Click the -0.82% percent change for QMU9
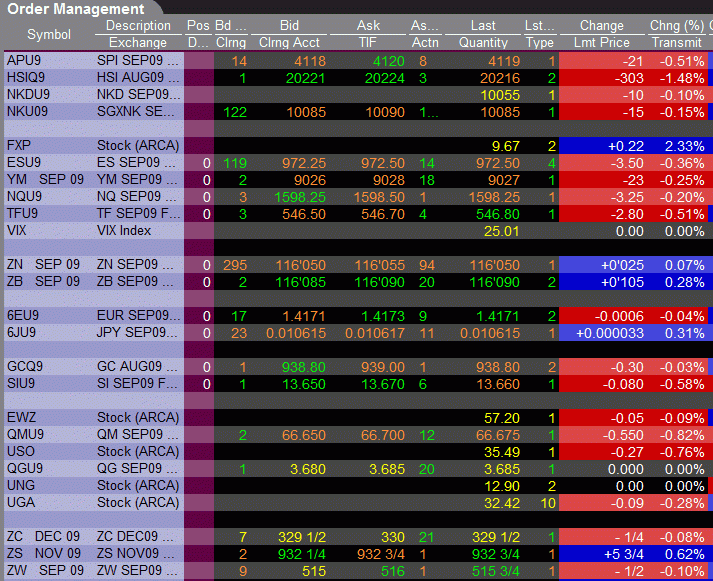This screenshot has width=713, height=581. (682, 435)
